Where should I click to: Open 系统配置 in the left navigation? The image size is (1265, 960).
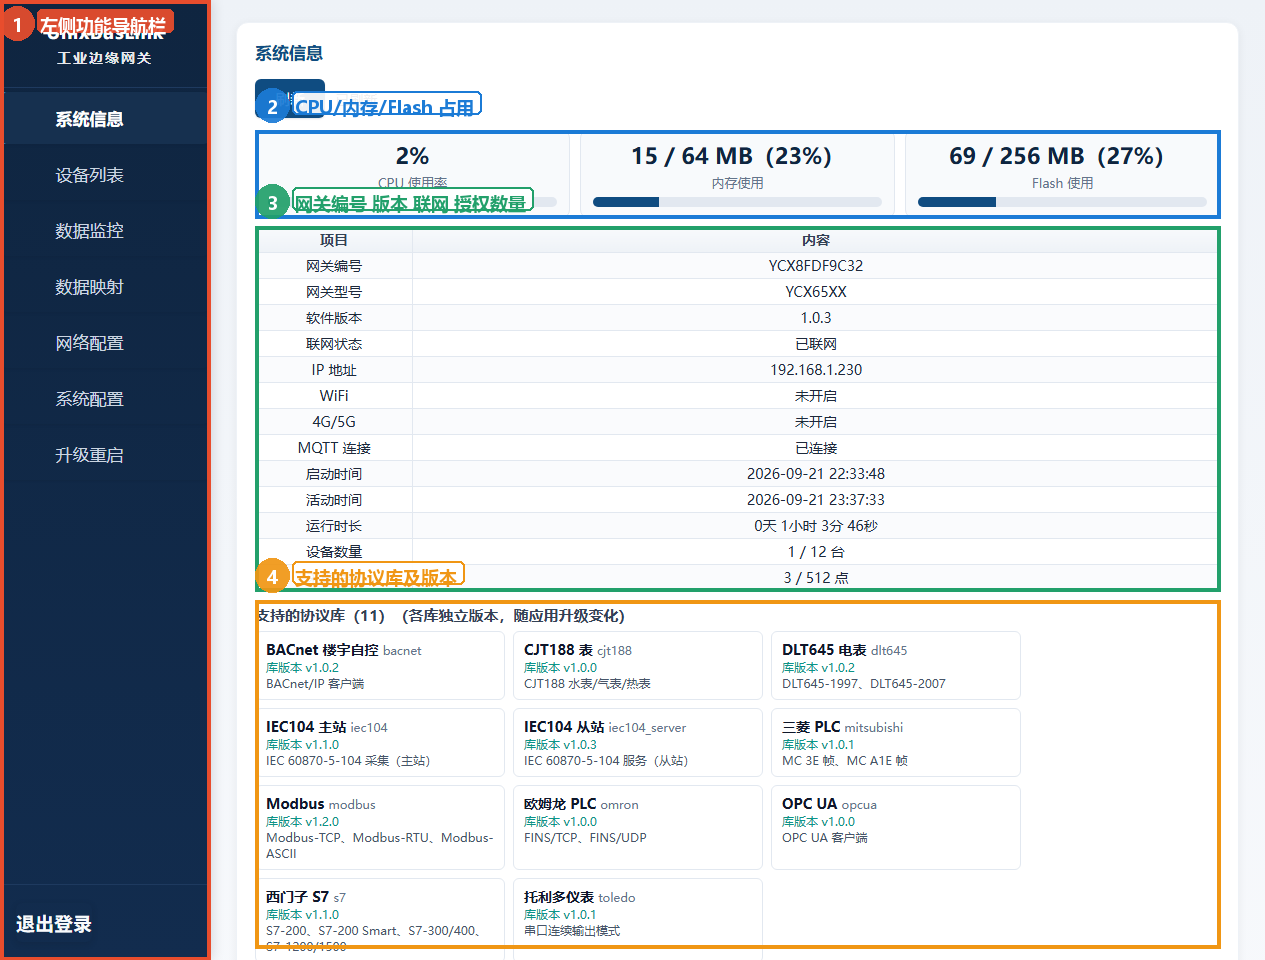(106, 399)
